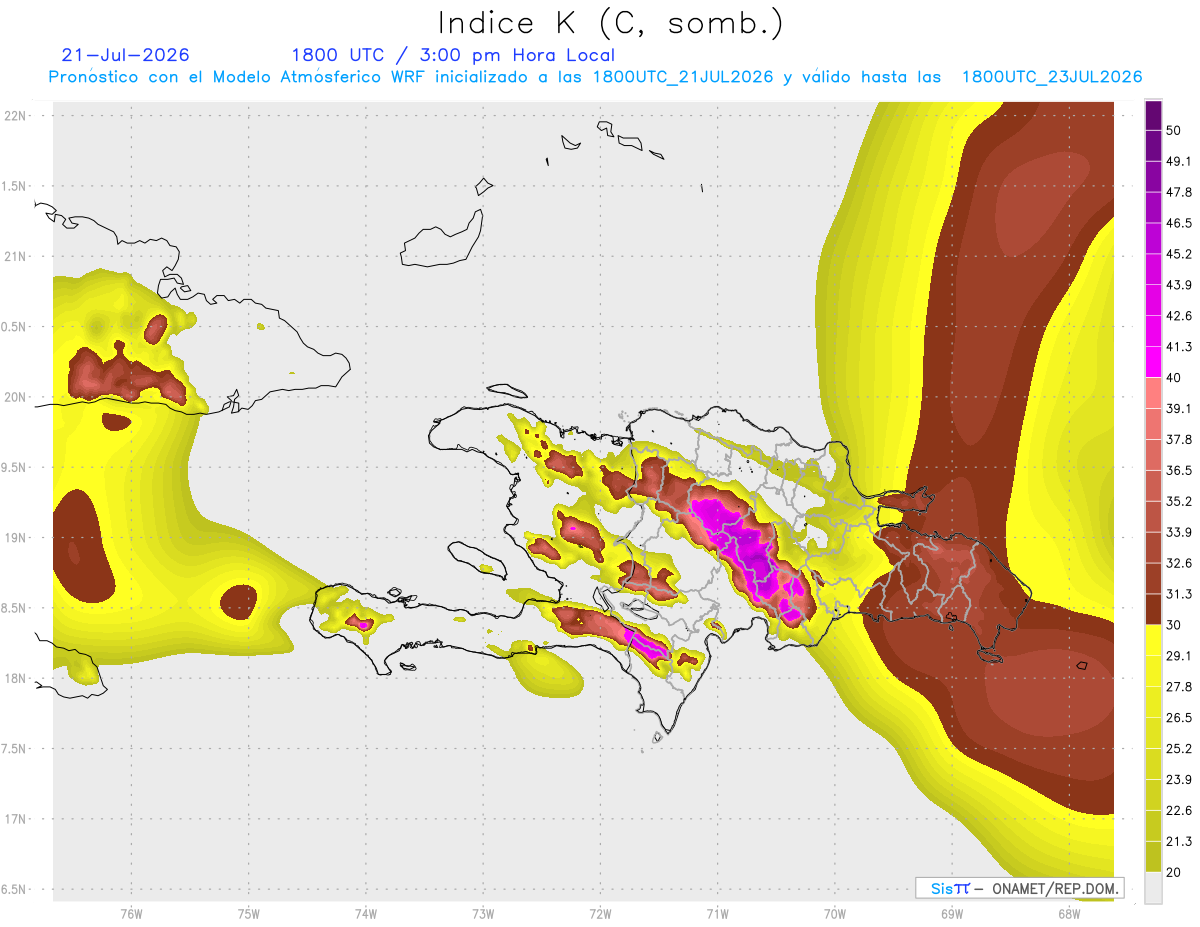Click the '22N' latitude label
The width and height of the screenshot is (1200, 927).
click(x=14, y=116)
